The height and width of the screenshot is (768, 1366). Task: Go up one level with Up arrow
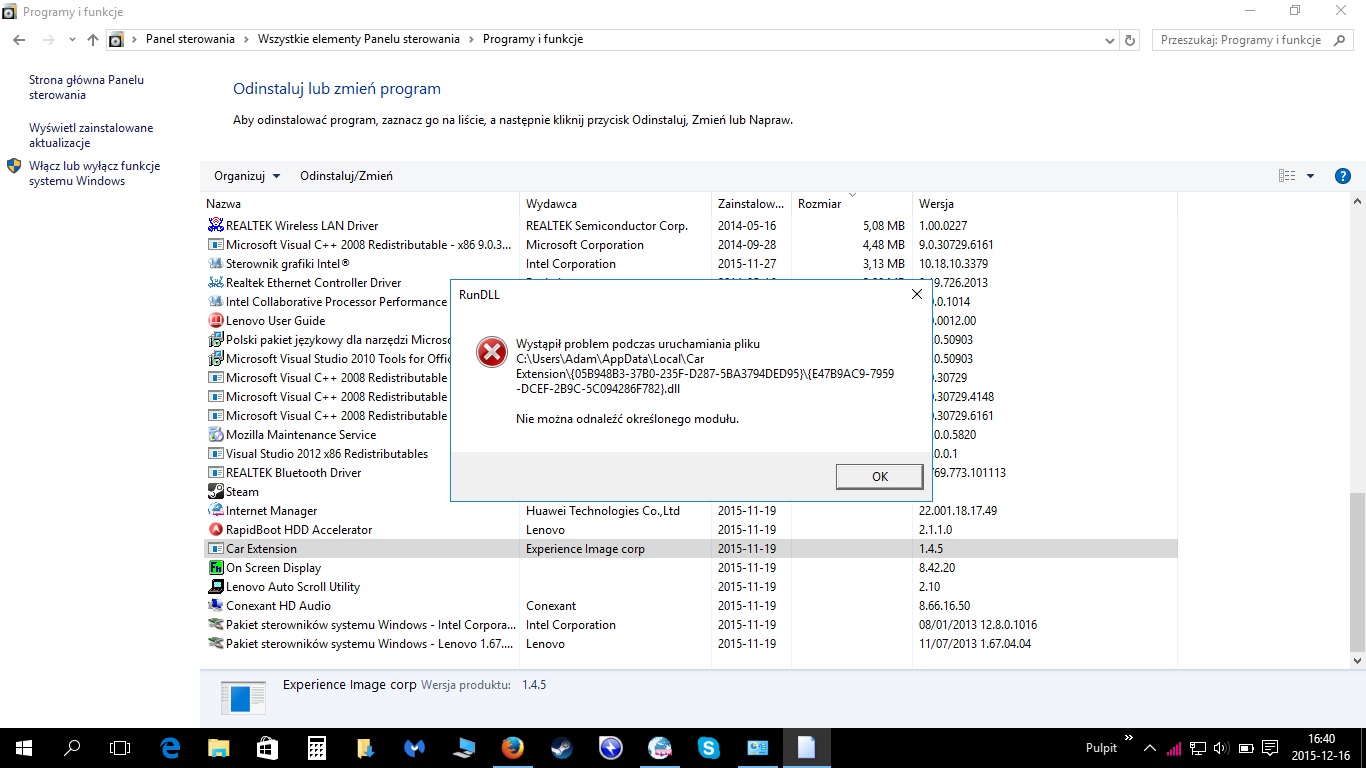point(93,40)
